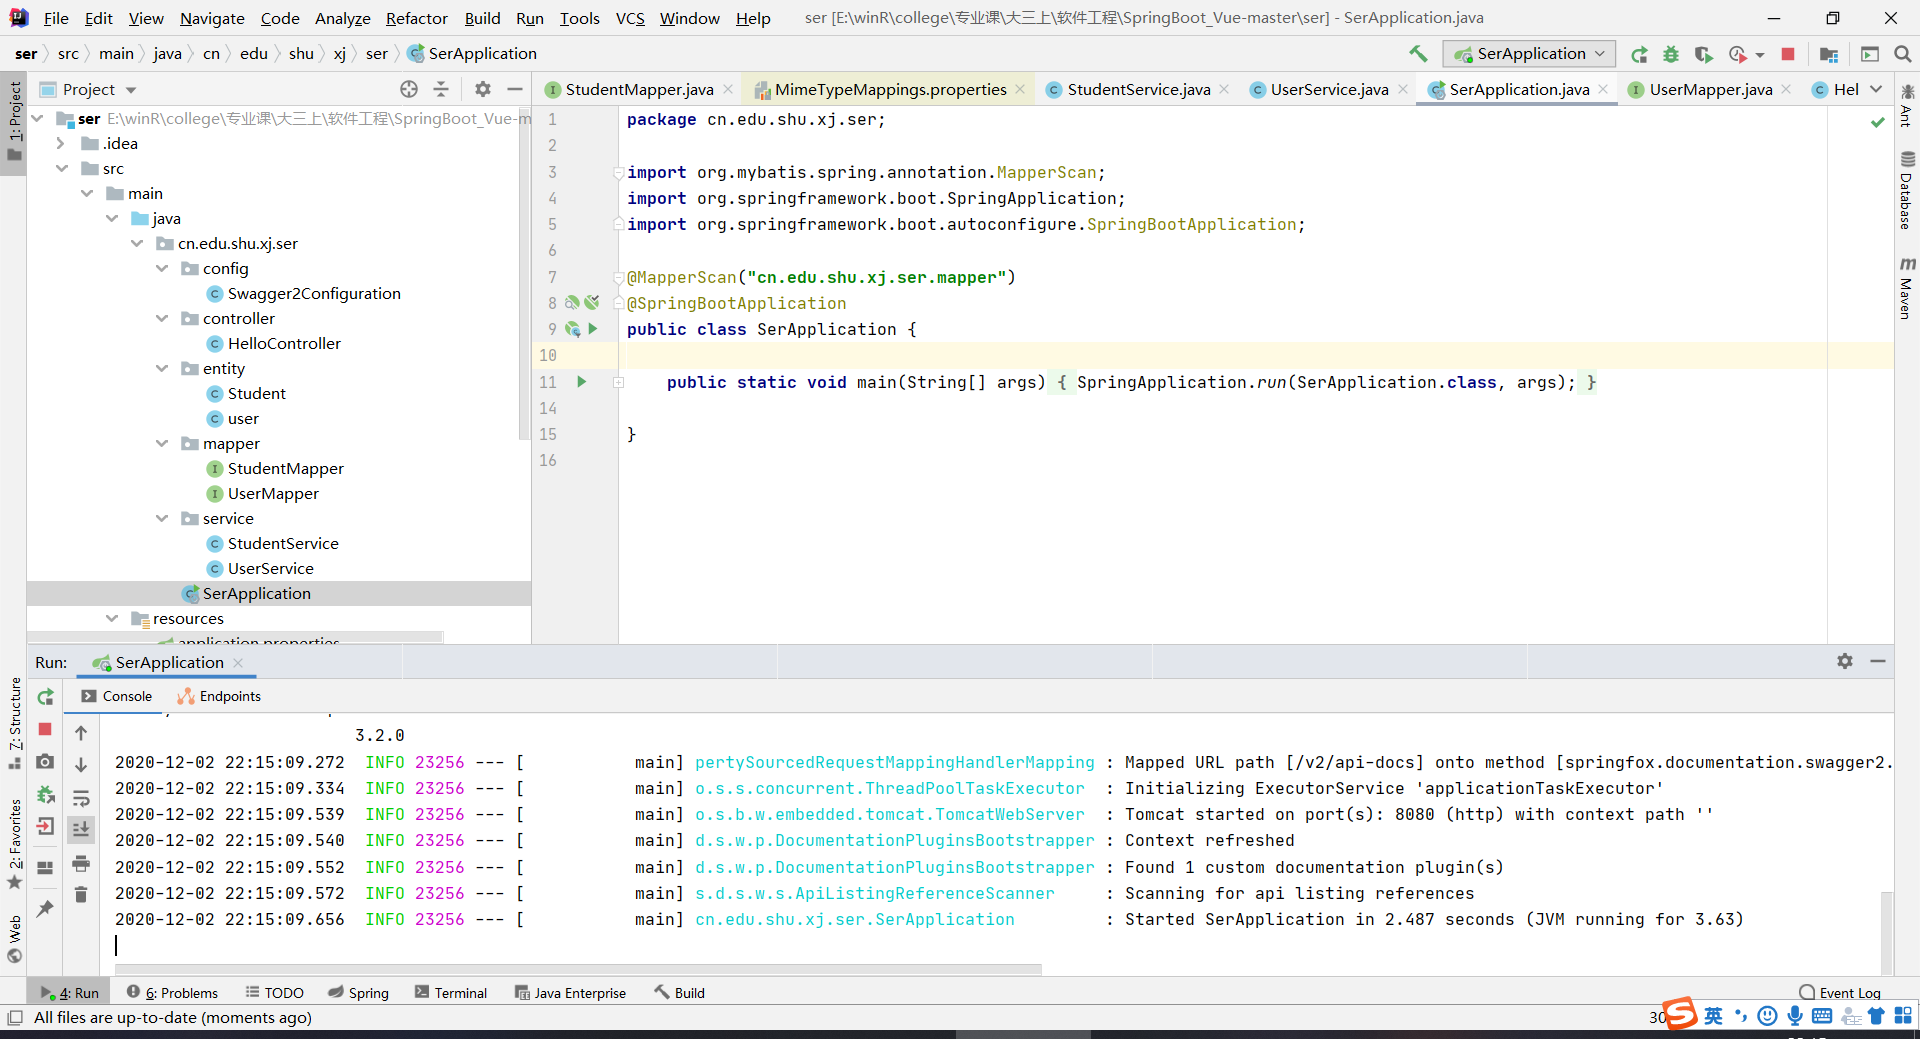Screen dimensions: 1920x1039
Task: Open the Refactor menu
Action: coord(417,18)
